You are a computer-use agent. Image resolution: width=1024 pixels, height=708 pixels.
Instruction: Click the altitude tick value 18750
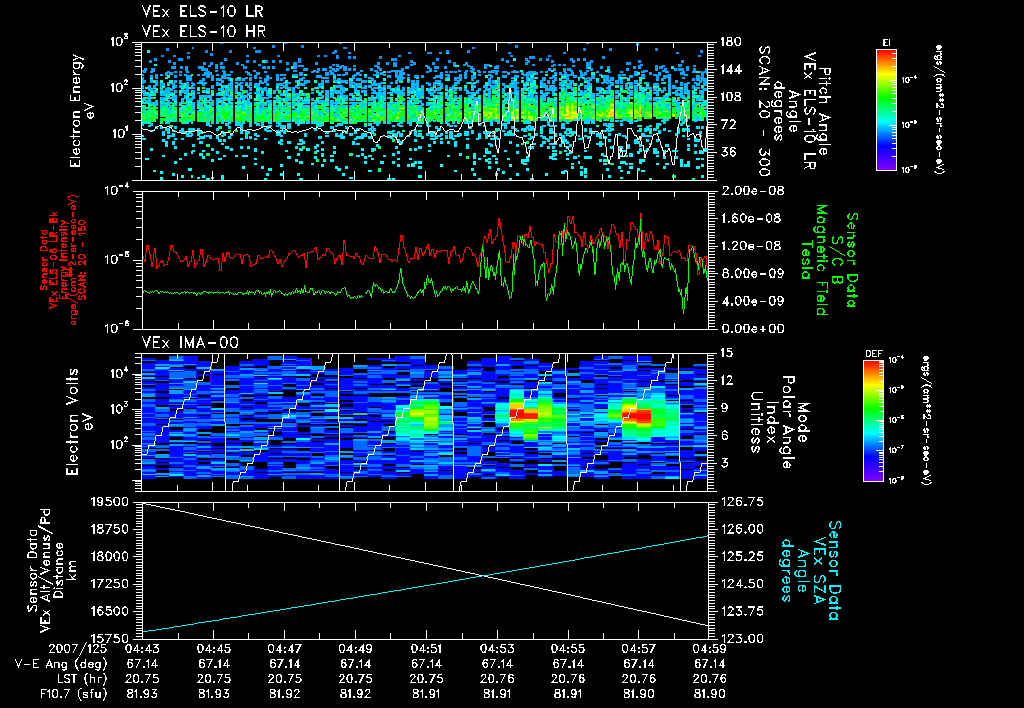[x=110, y=529]
